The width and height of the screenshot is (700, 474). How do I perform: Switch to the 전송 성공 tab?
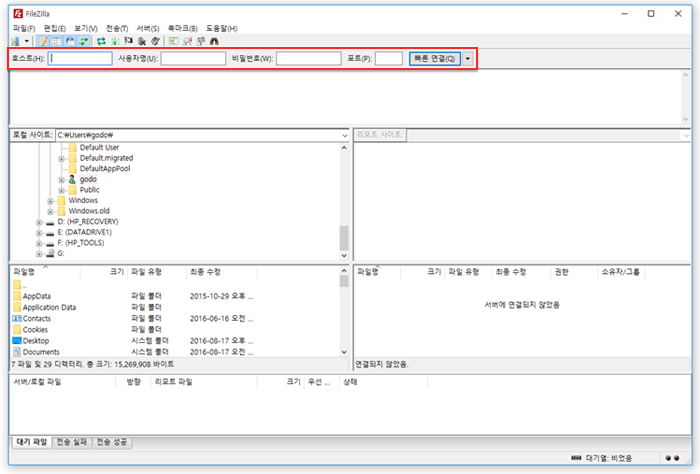coord(112,442)
